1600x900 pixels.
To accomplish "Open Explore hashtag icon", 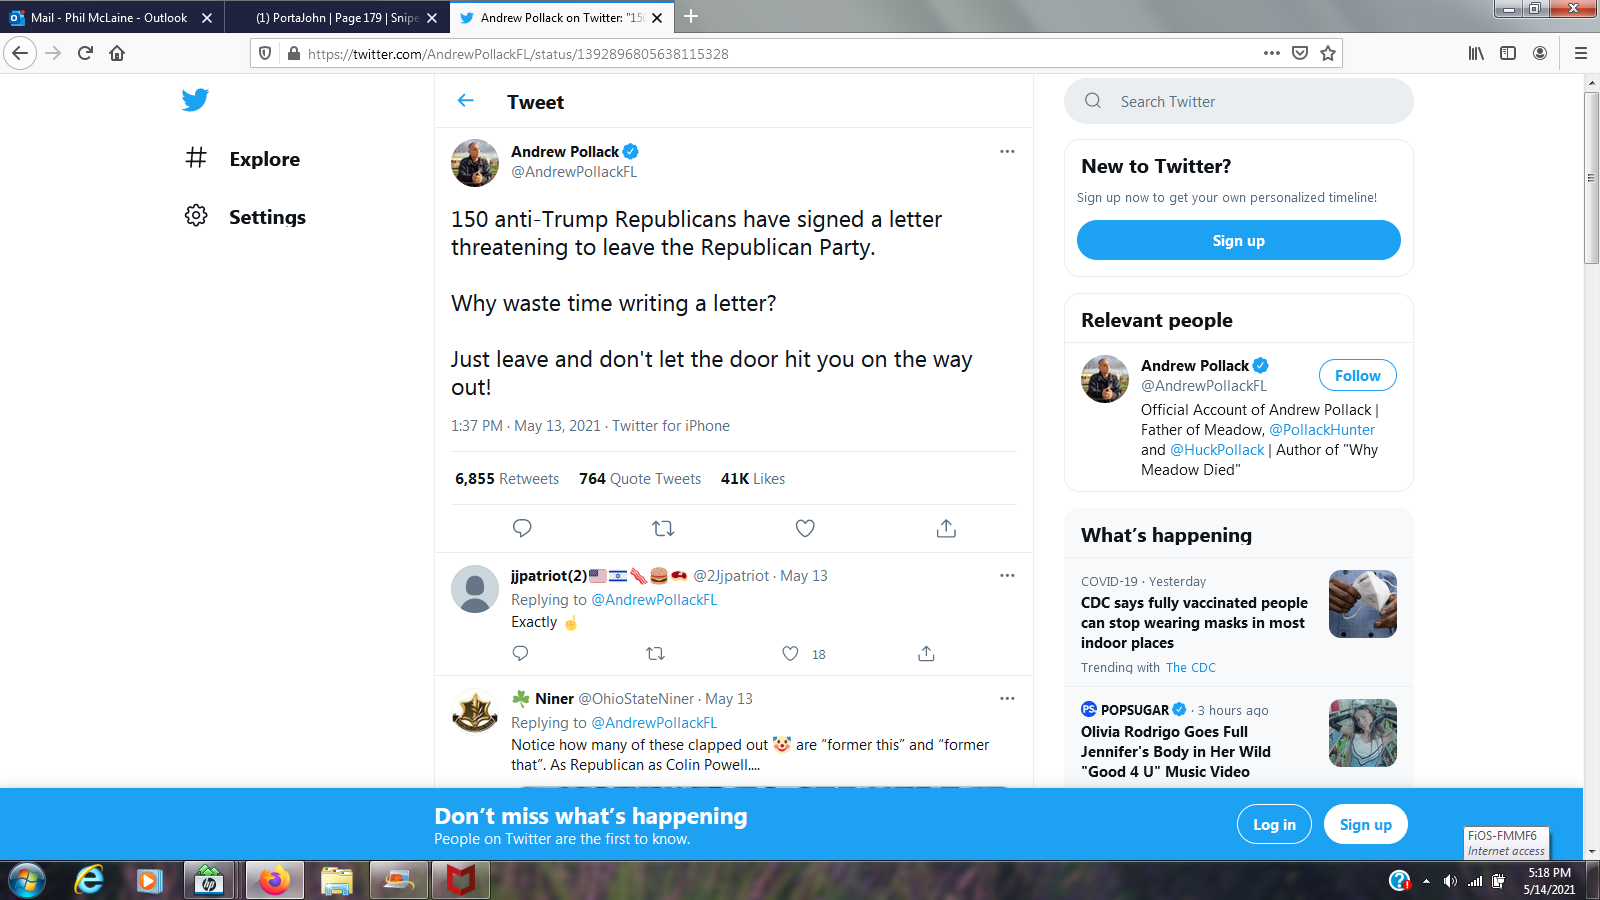I will coord(196,158).
